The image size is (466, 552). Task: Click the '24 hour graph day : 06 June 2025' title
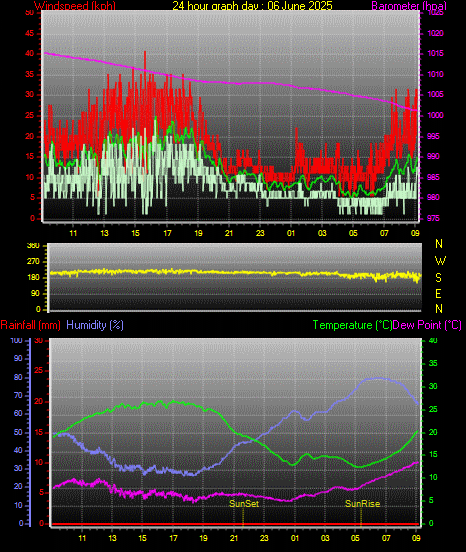coord(252,5)
